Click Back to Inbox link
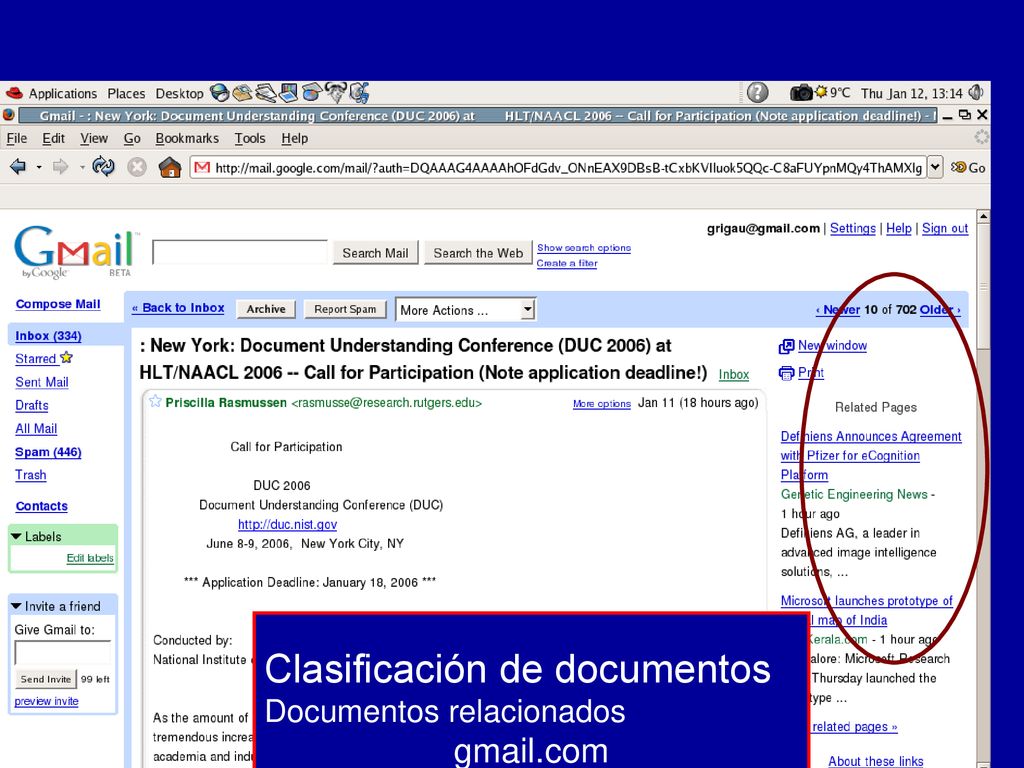This screenshot has height=768, width=1024. tap(178, 308)
